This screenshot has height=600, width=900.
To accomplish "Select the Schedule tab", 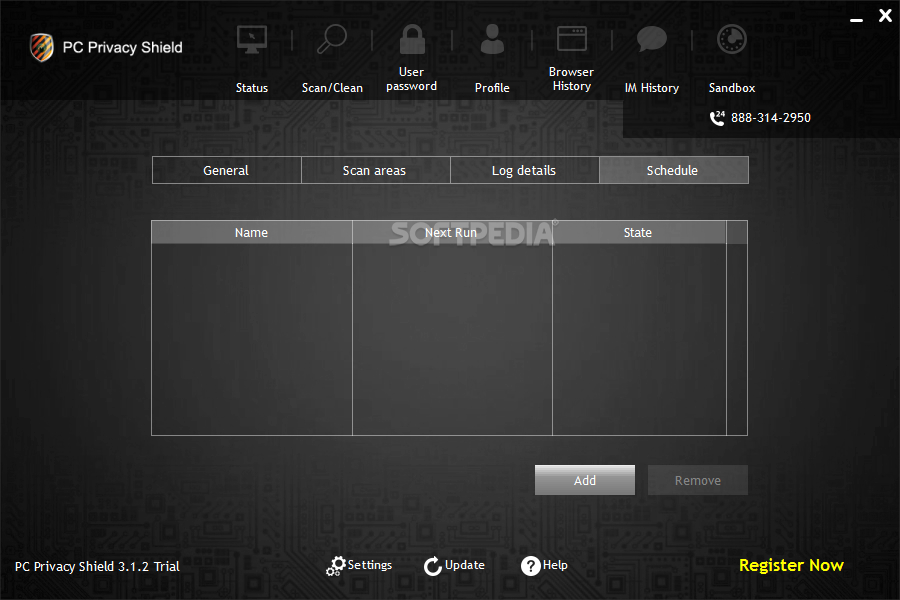I will [674, 171].
